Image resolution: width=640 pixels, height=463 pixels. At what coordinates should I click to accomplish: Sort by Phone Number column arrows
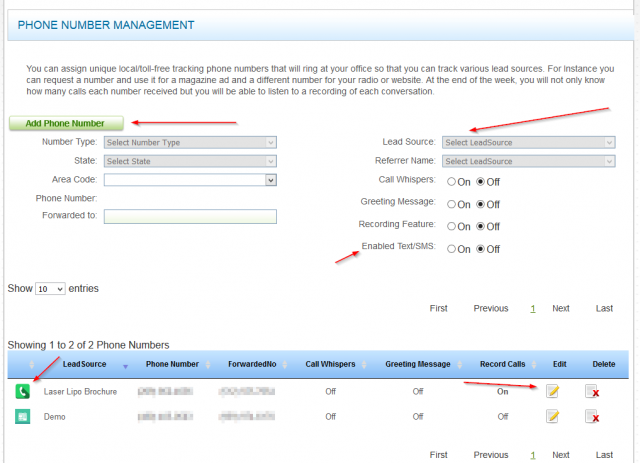[x=208, y=364]
